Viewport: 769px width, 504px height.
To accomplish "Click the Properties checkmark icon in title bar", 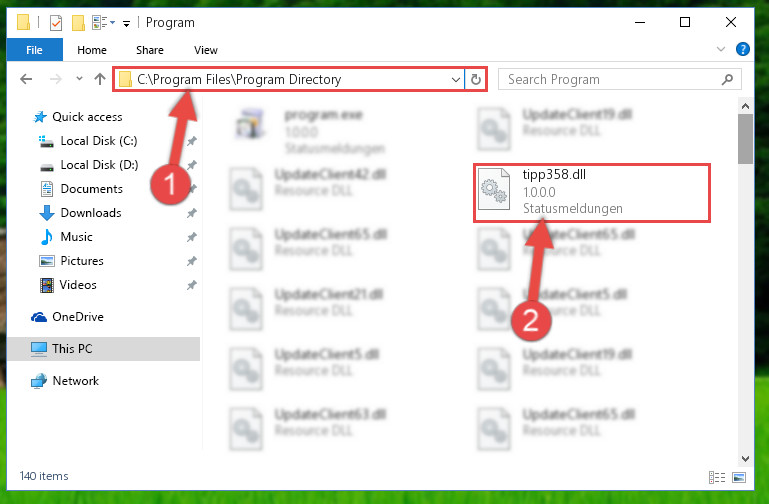I will coord(56,23).
